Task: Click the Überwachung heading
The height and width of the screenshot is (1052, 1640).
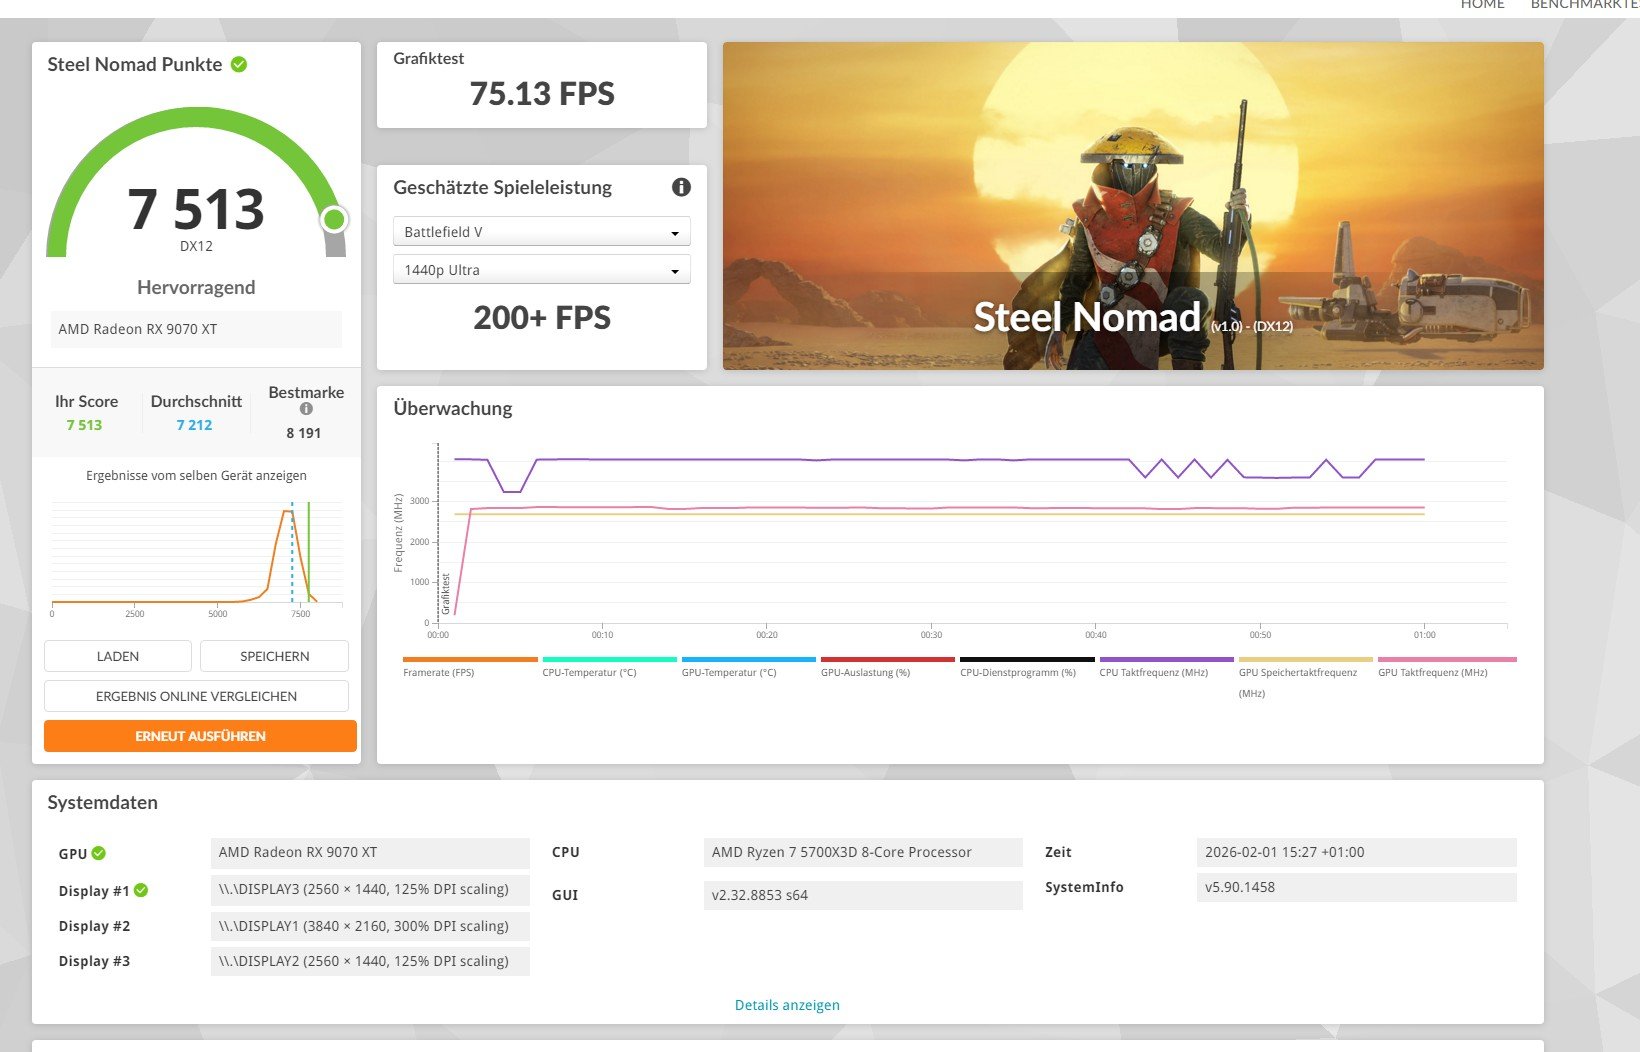Action: point(453,408)
